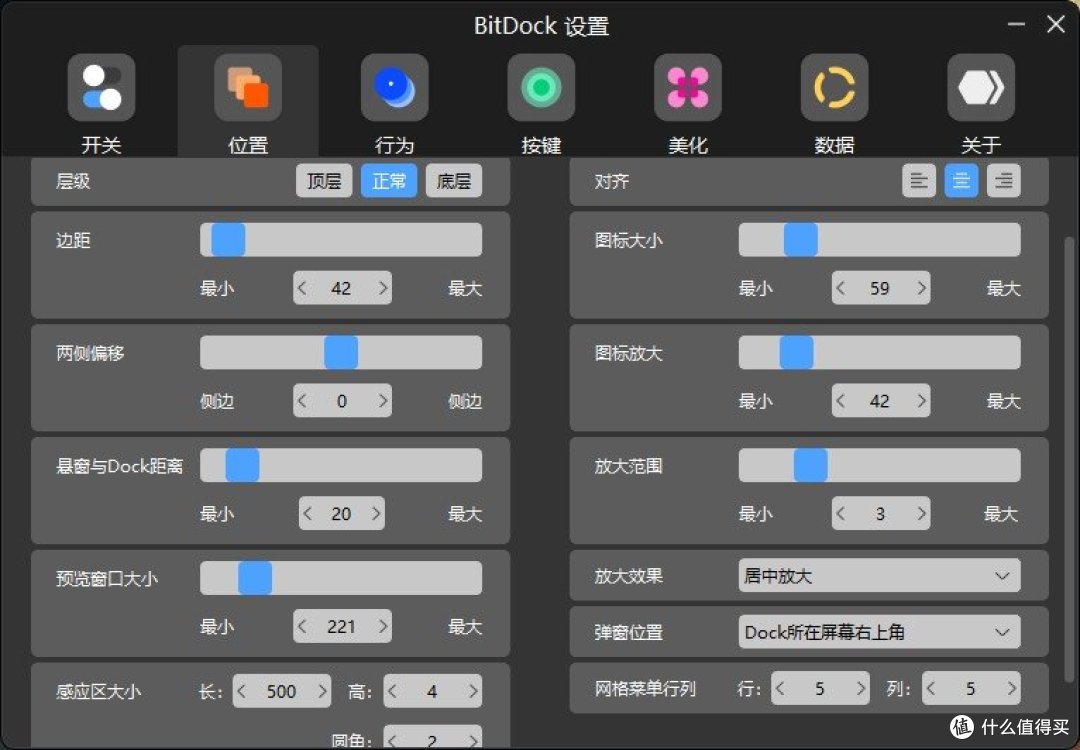
Task: Set layer to 底层
Action: click(x=454, y=181)
